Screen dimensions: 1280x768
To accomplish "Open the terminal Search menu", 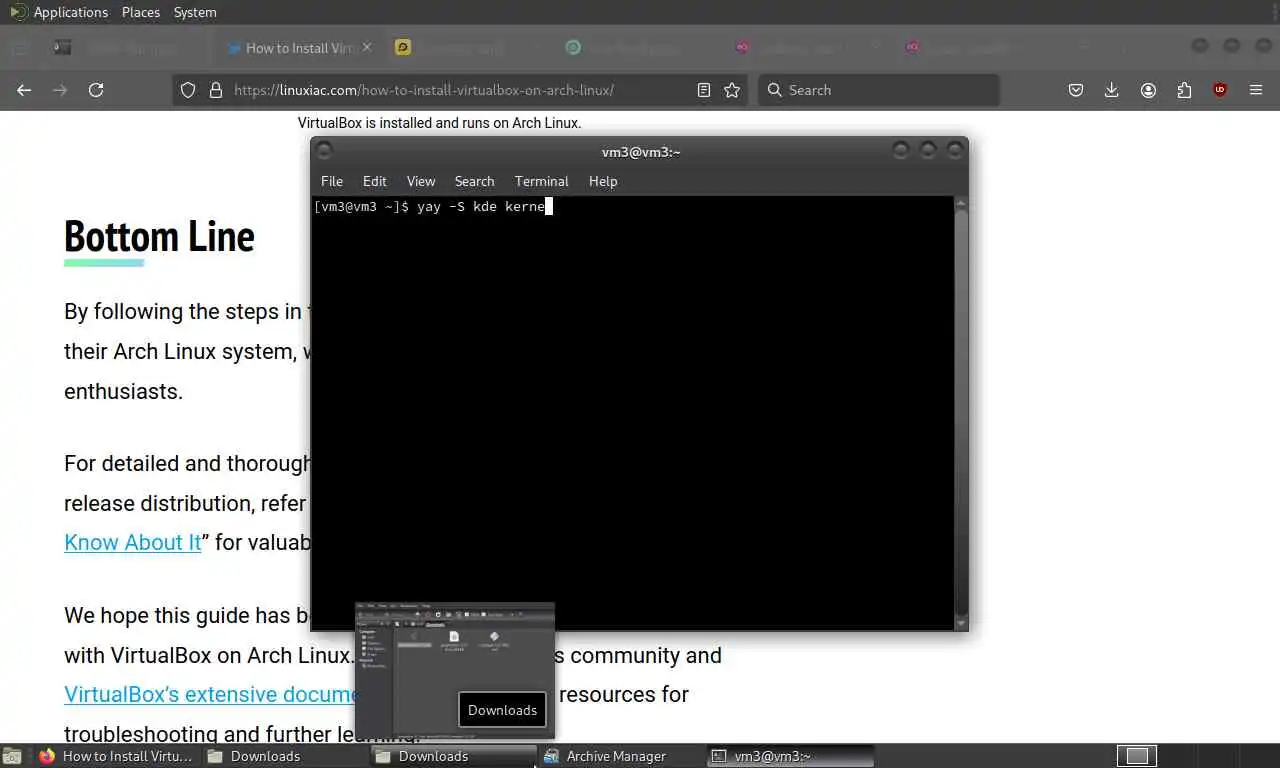I will pyautogui.click(x=475, y=181).
